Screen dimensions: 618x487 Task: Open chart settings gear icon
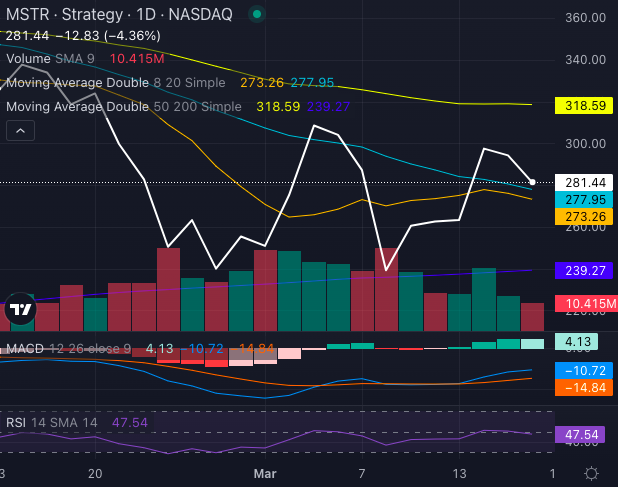591,473
